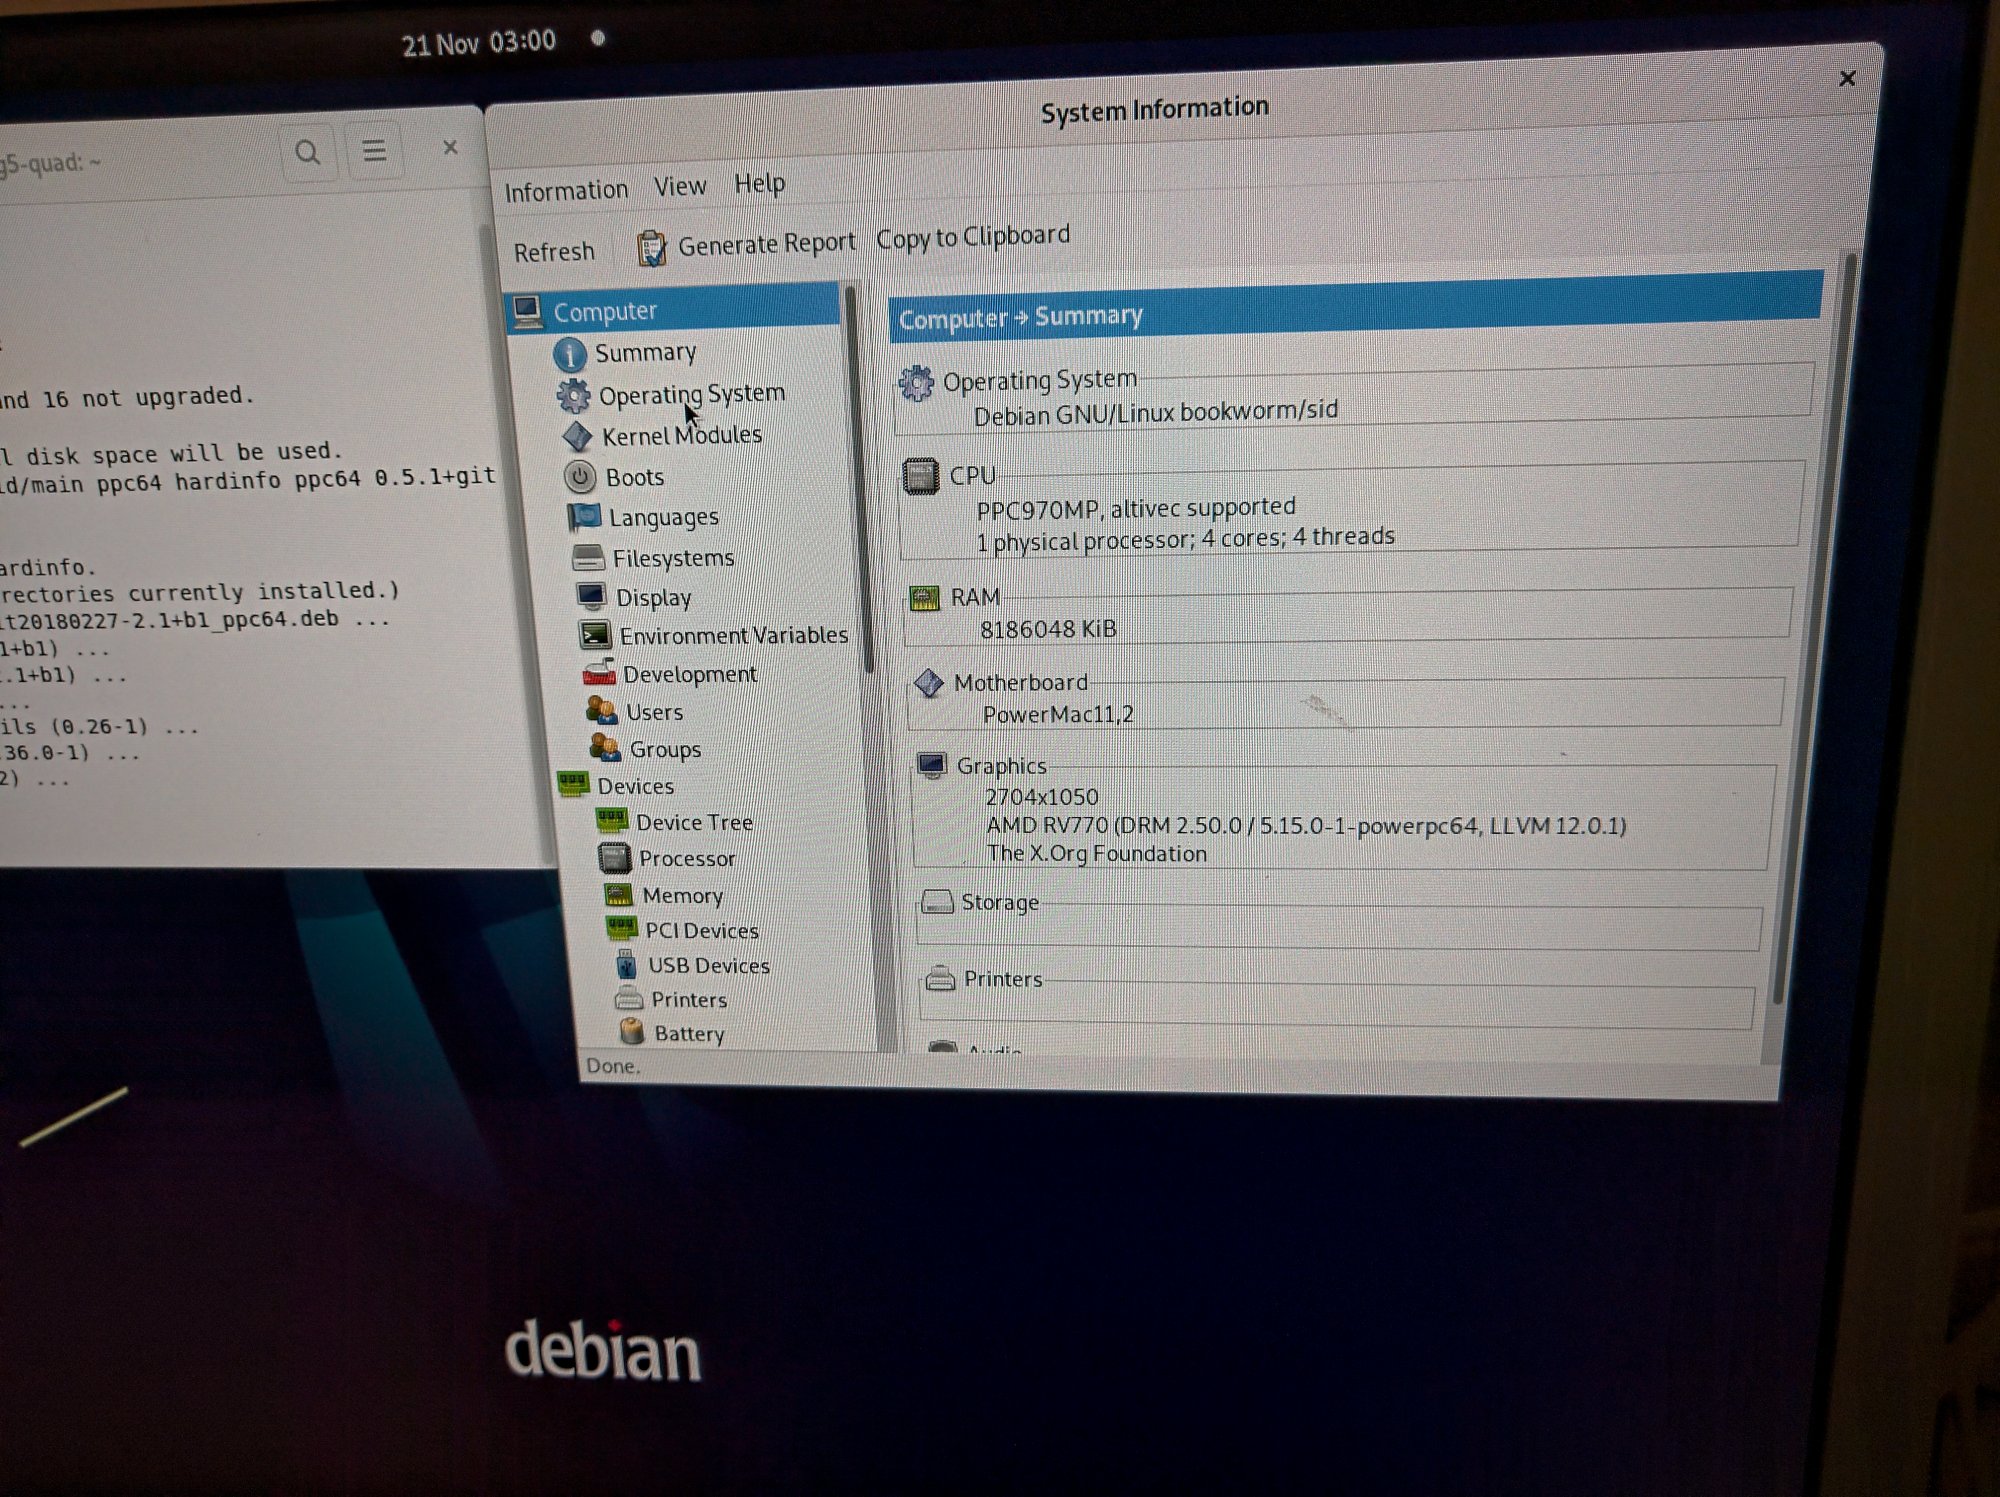
Task: Select the Users entry in sidebar
Action: tap(654, 712)
